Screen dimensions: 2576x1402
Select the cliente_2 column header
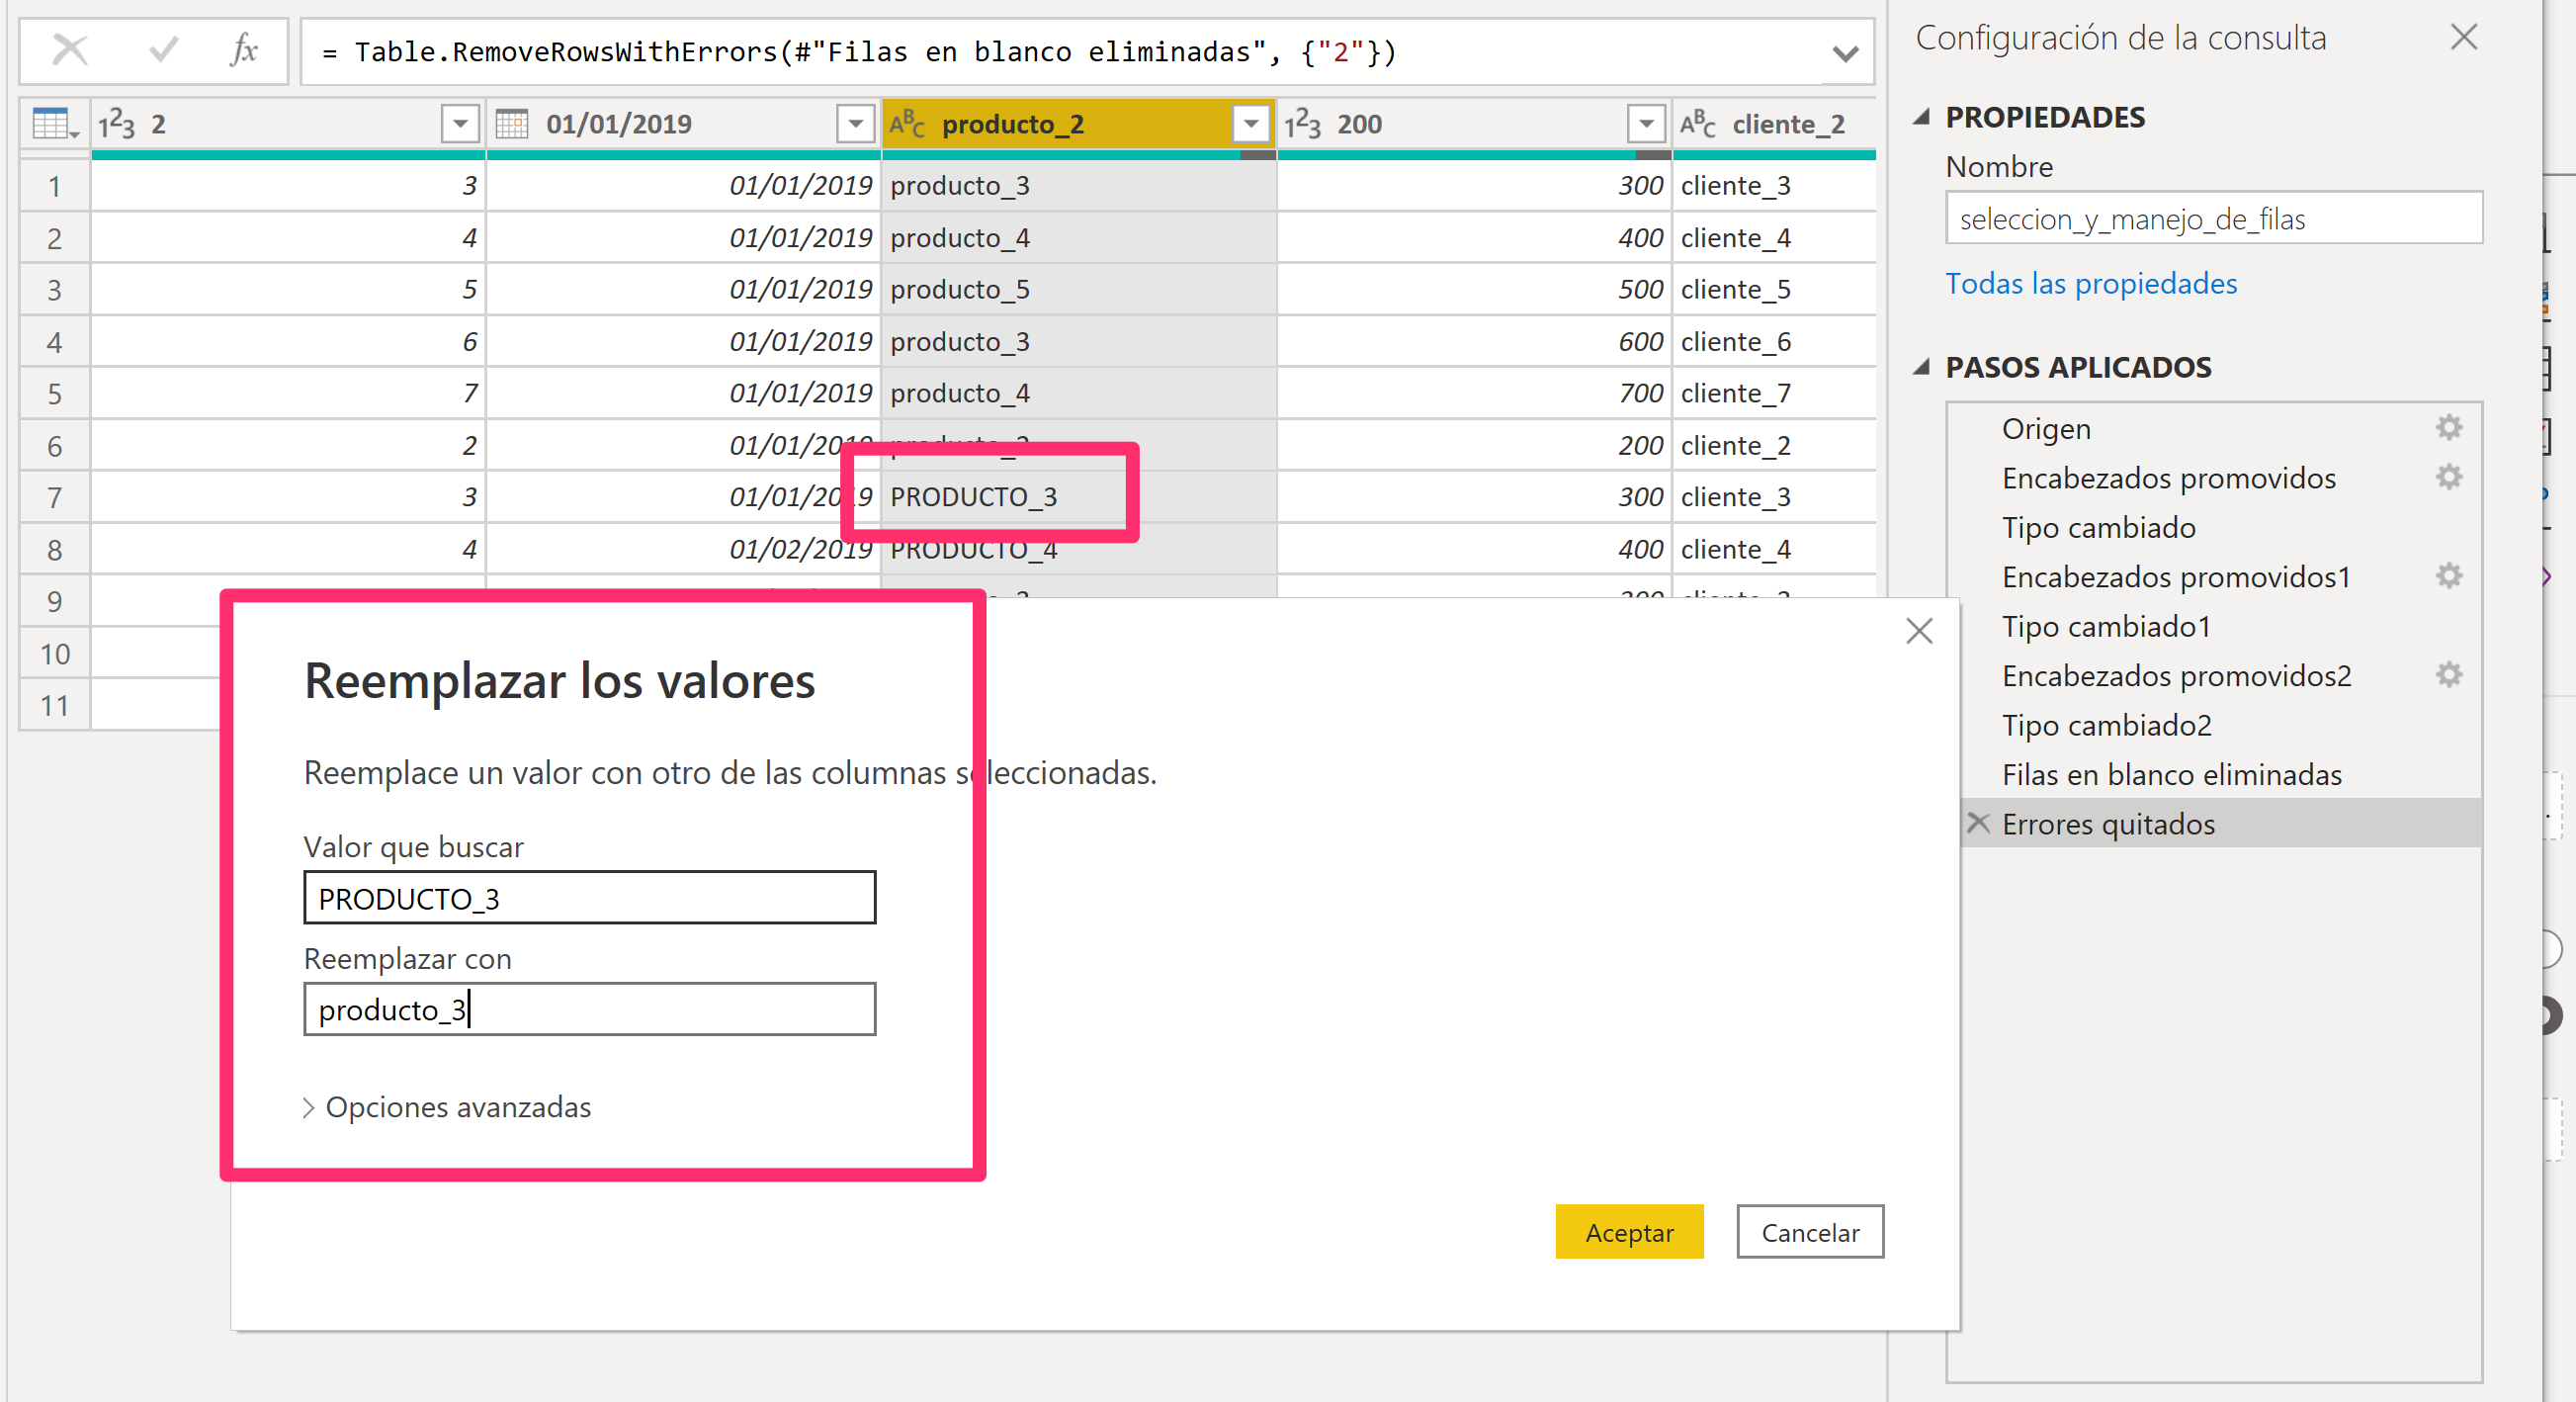pyautogui.click(x=1775, y=124)
